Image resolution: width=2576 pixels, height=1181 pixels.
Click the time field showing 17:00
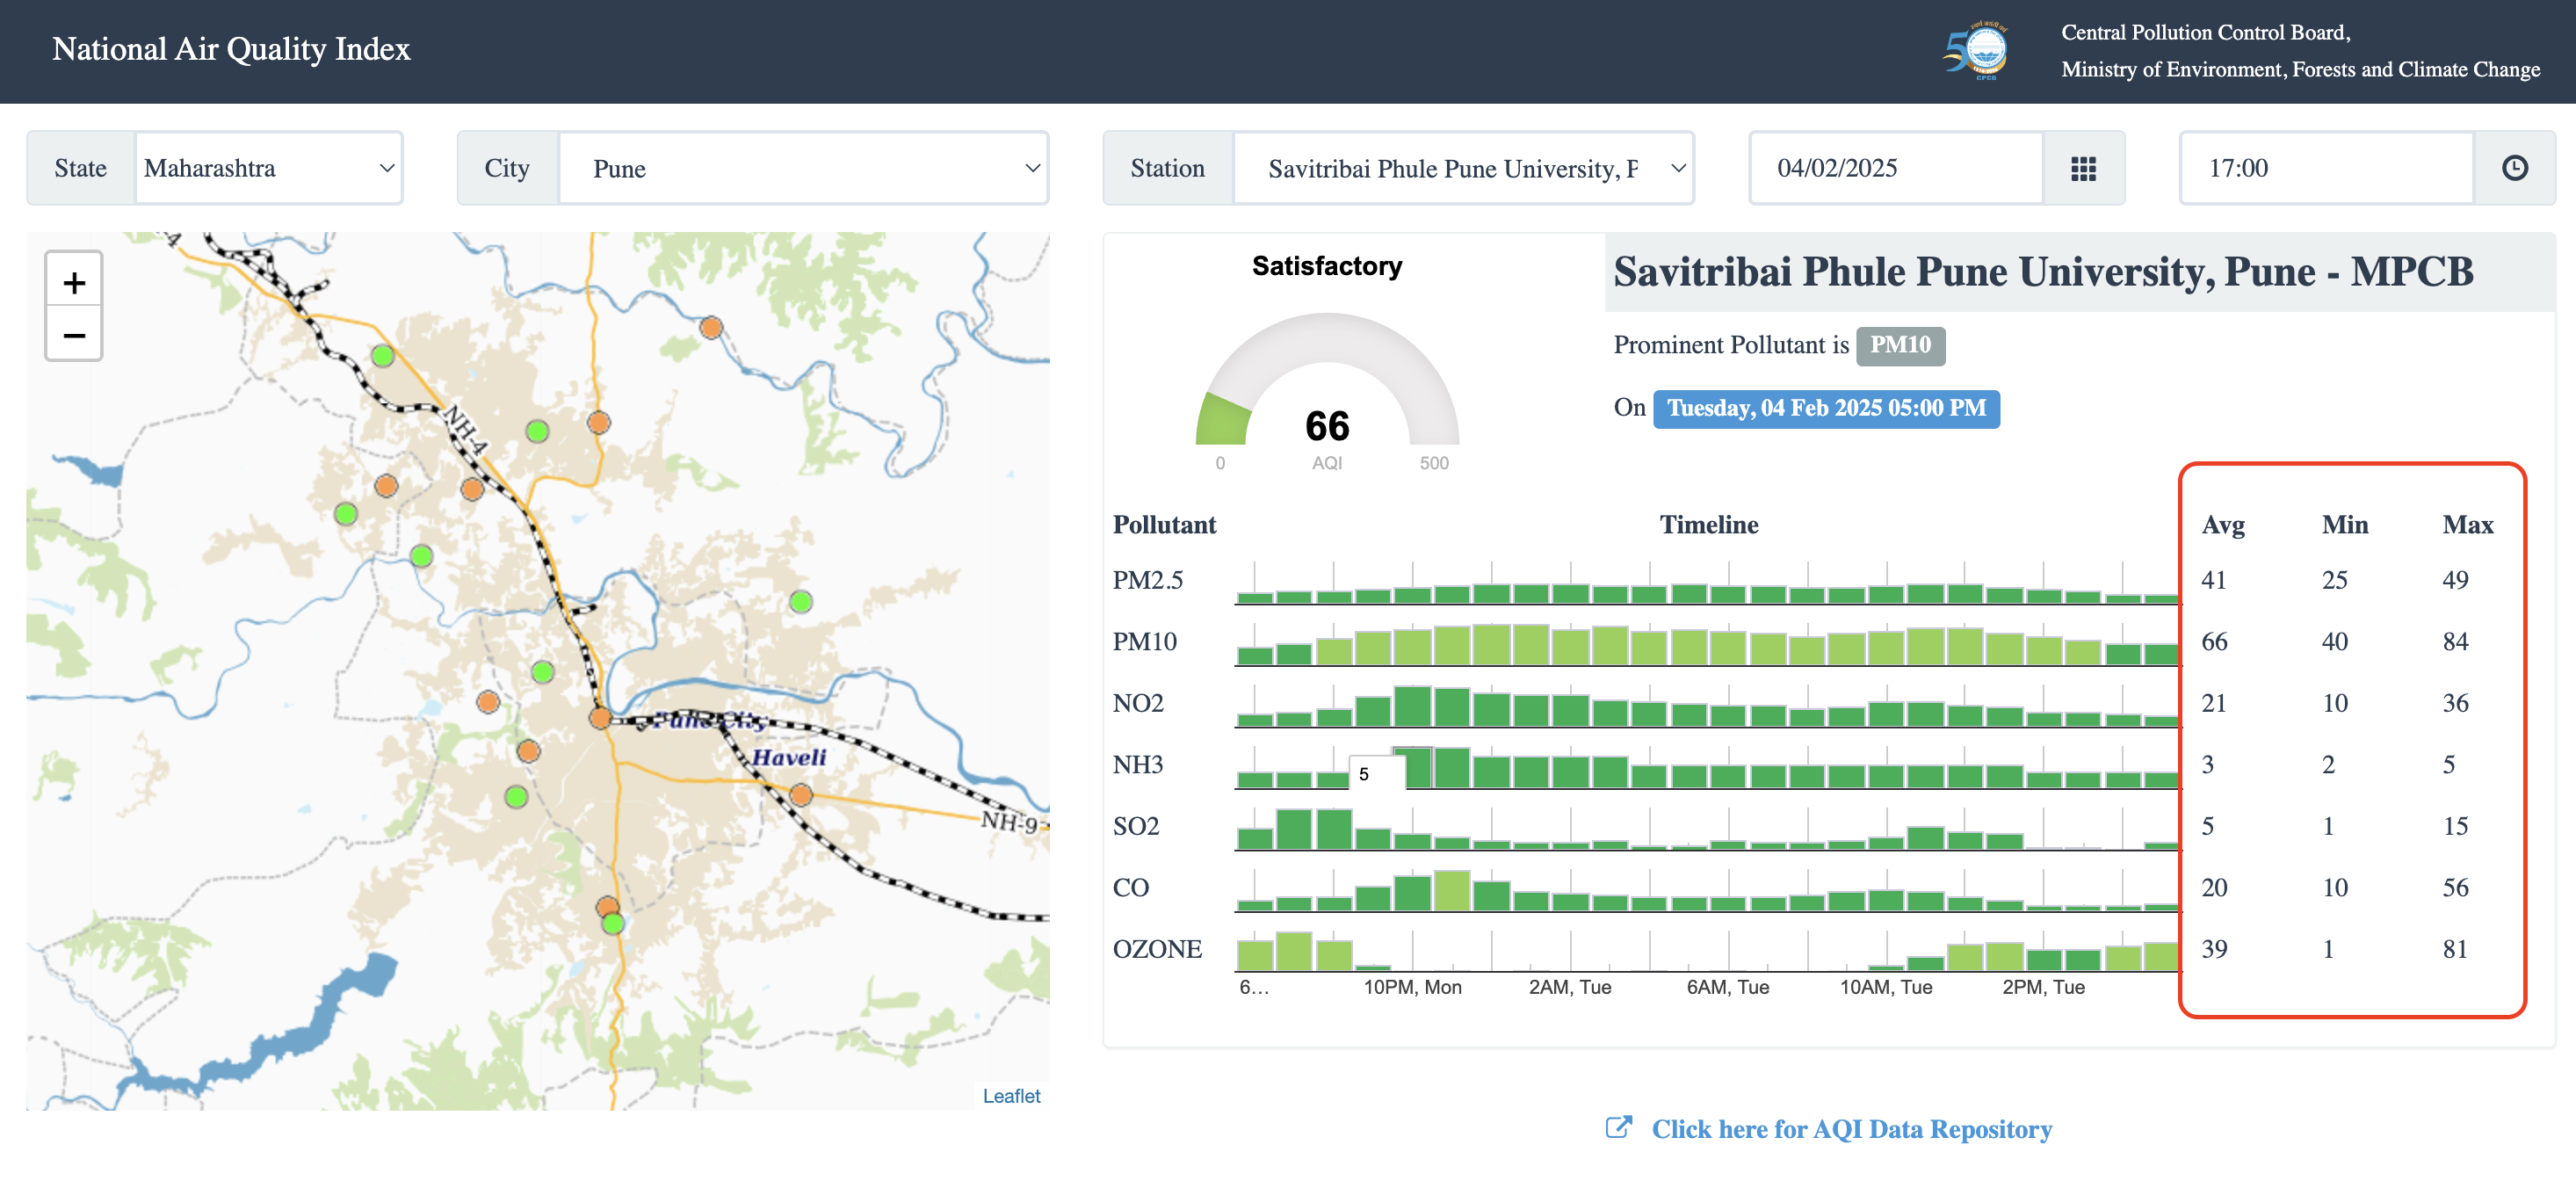2325,169
